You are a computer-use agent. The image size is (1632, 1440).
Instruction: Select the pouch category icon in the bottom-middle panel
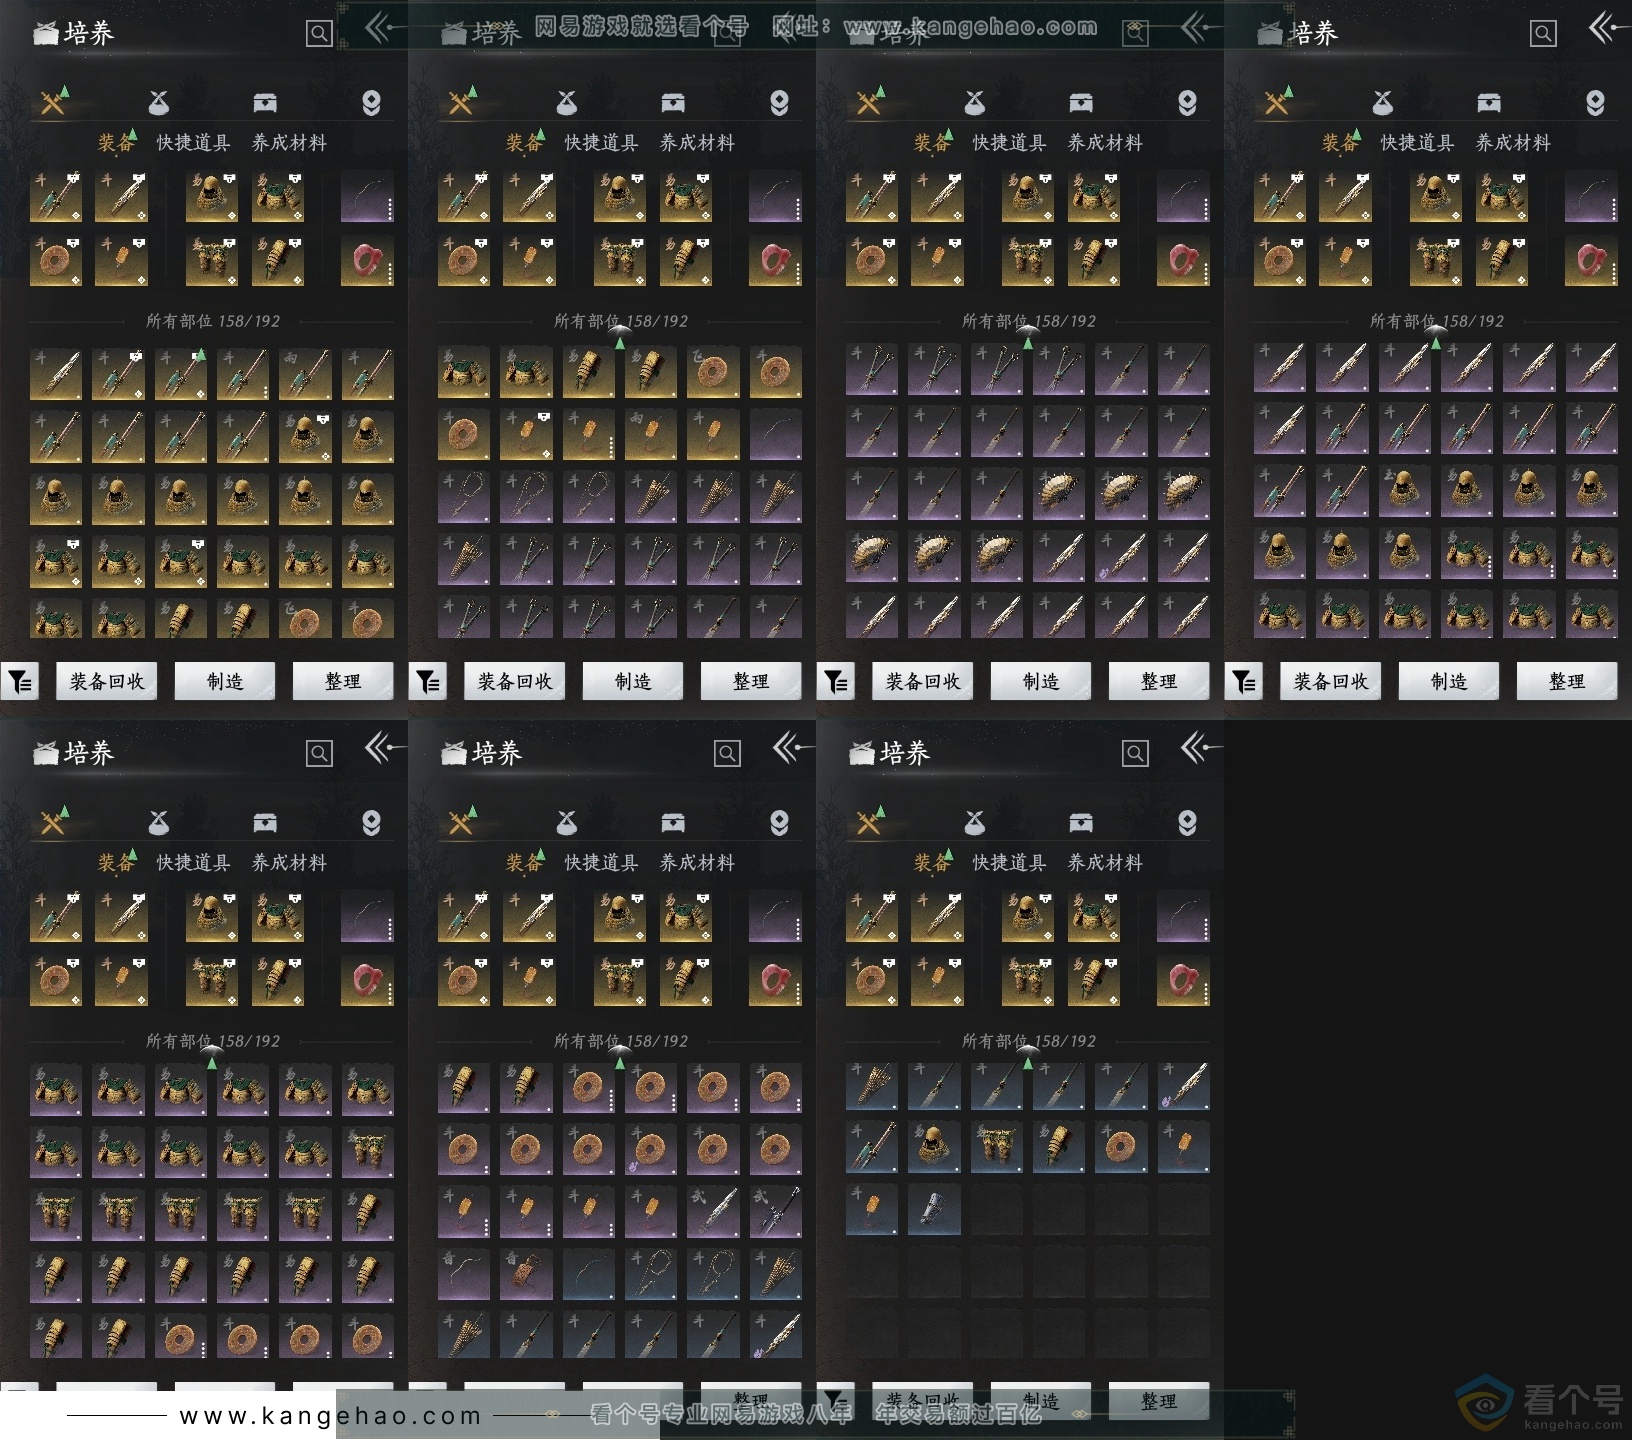pos(567,822)
